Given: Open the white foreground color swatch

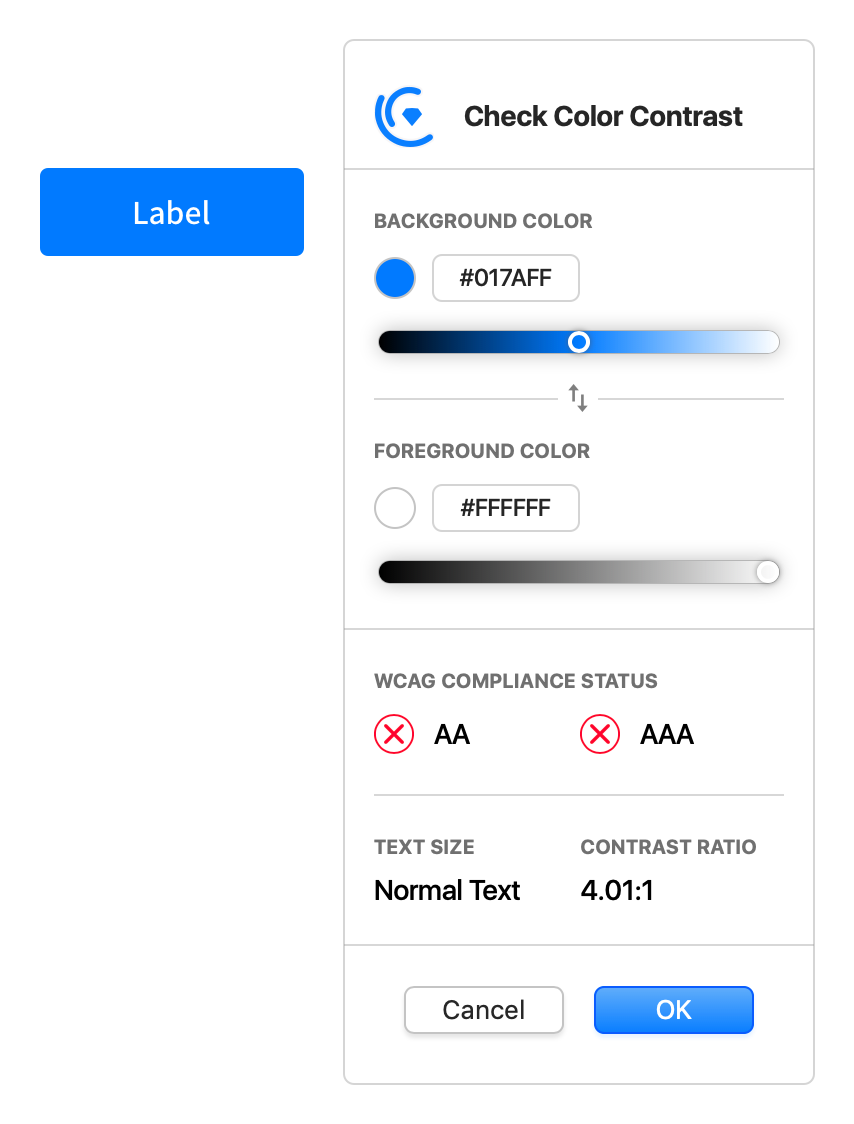Looking at the screenshot, I should 395,508.
